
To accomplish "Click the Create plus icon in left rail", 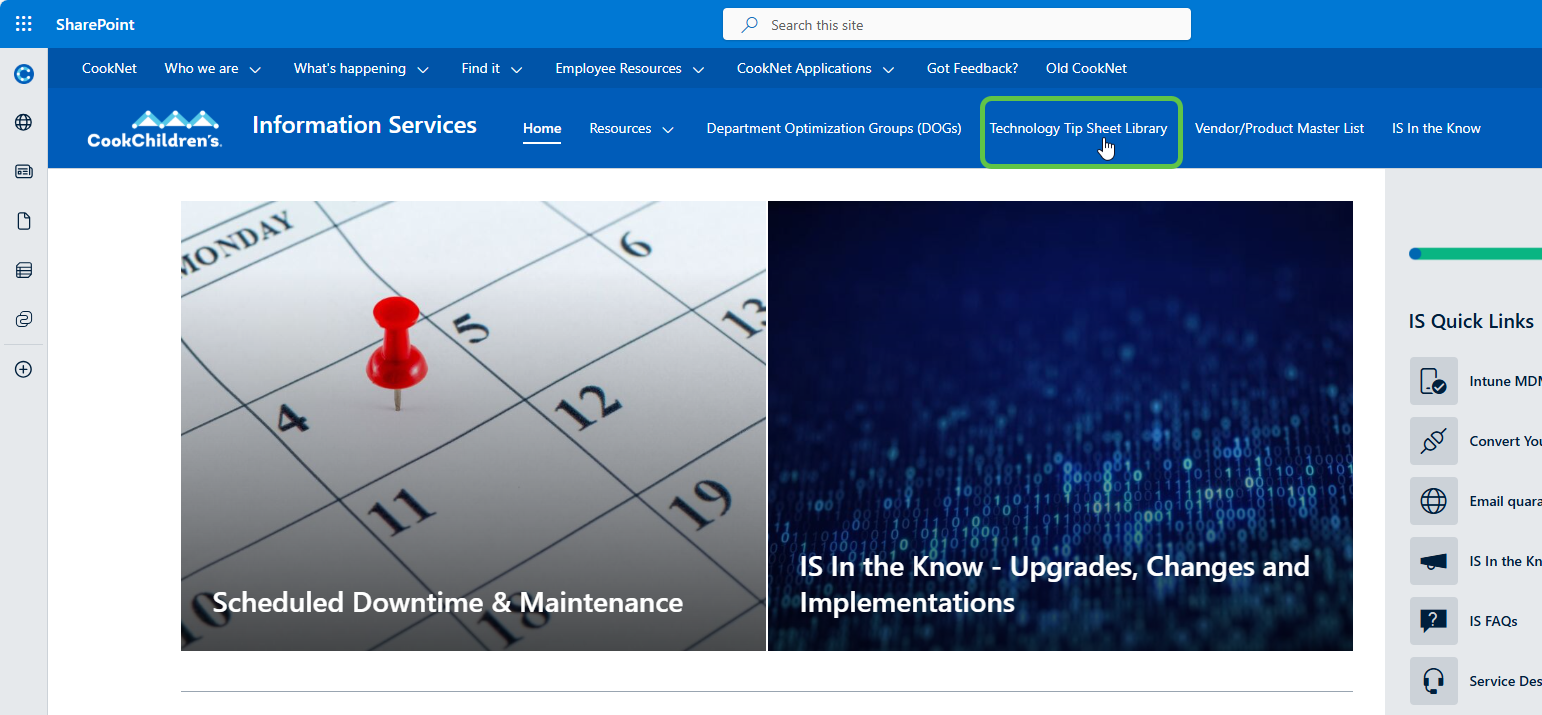I will pyautogui.click(x=24, y=369).
